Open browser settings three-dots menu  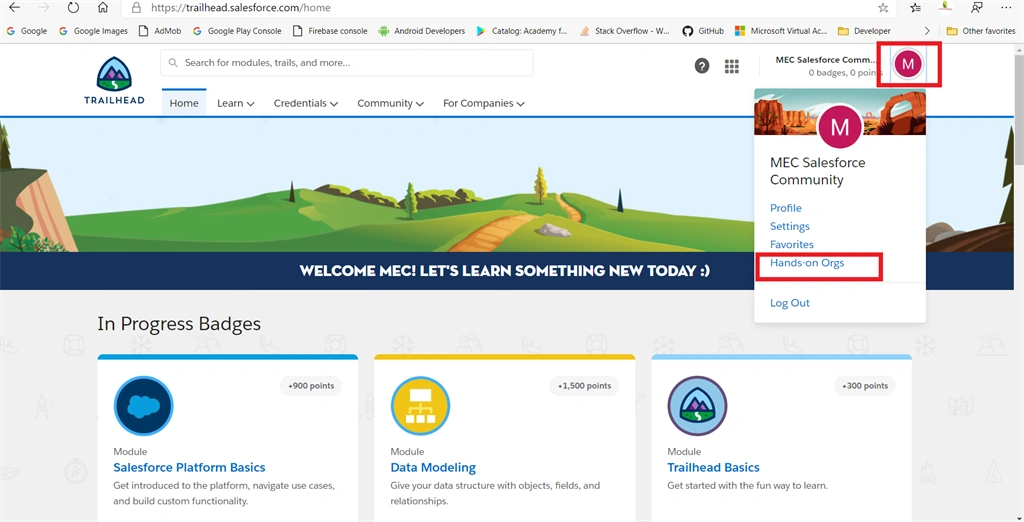point(1006,8)
